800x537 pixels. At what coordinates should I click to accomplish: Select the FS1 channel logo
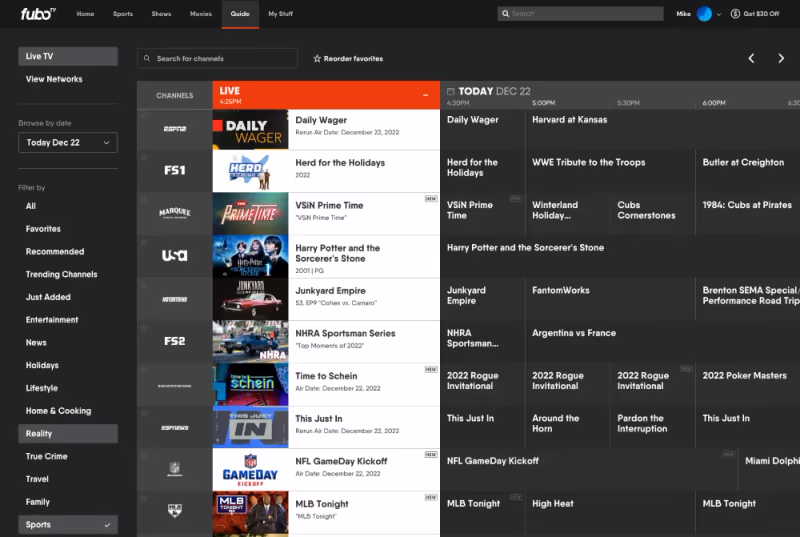174,170
